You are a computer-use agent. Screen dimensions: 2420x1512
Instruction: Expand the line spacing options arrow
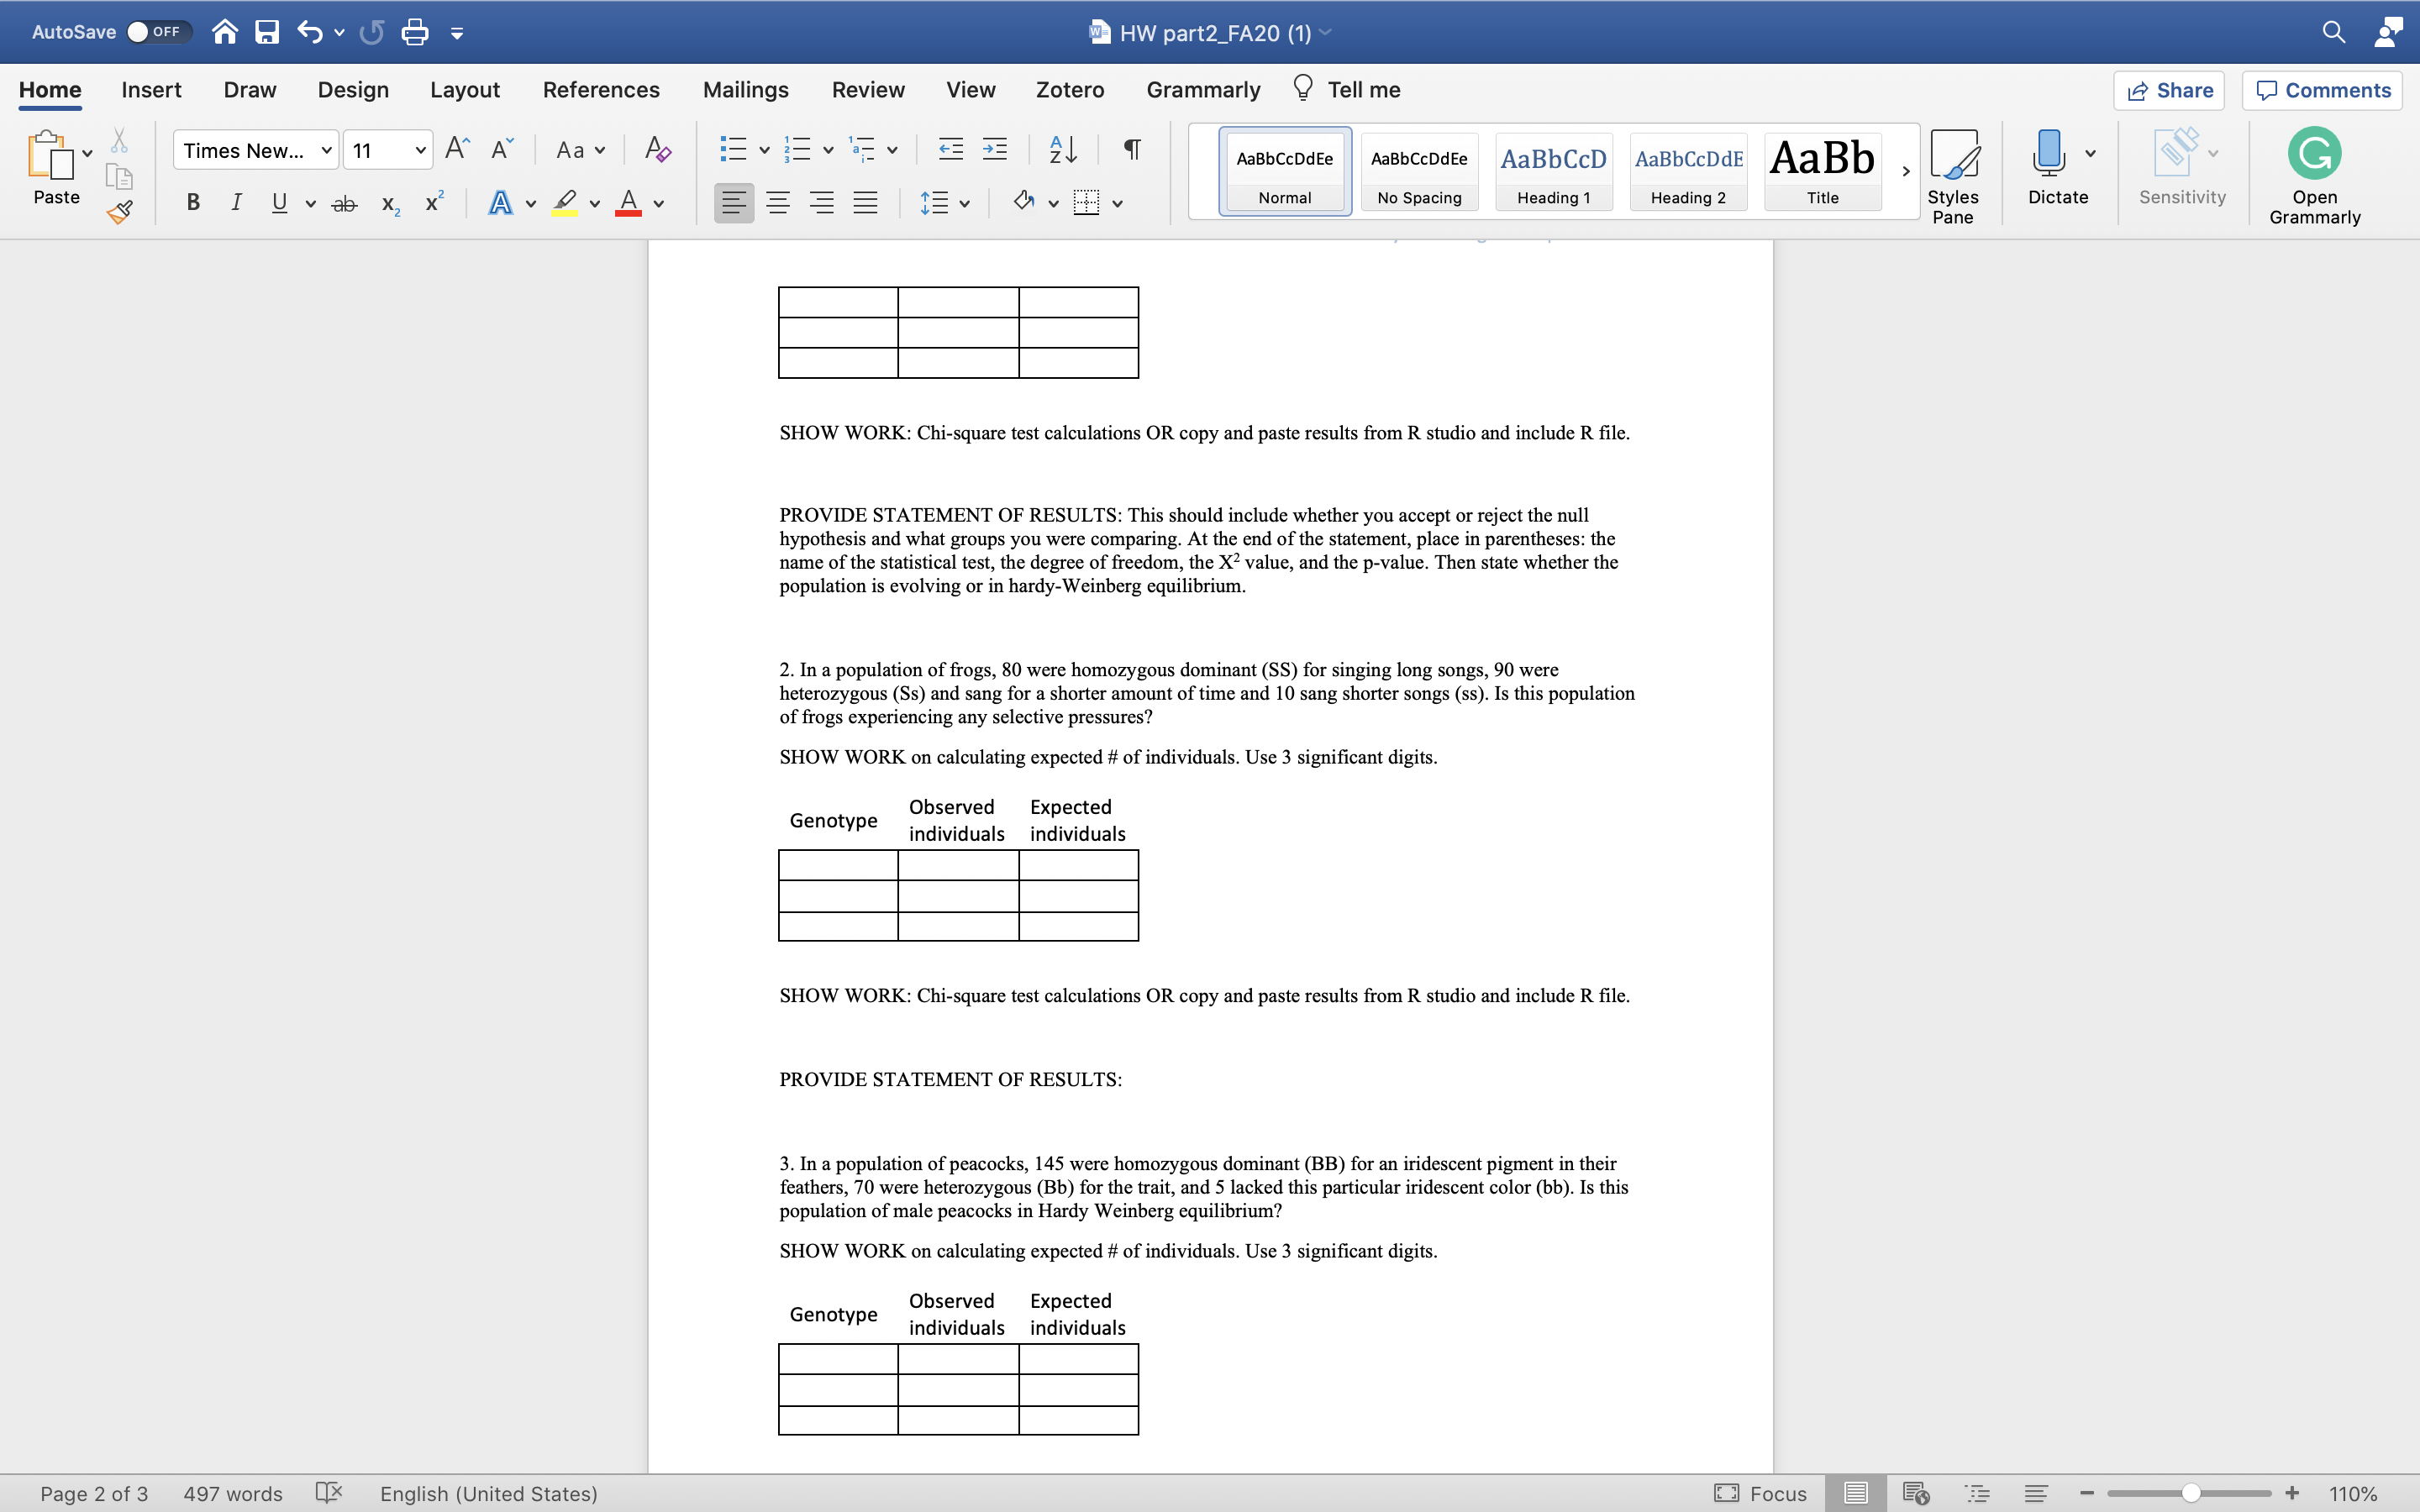tap(964, 204)
